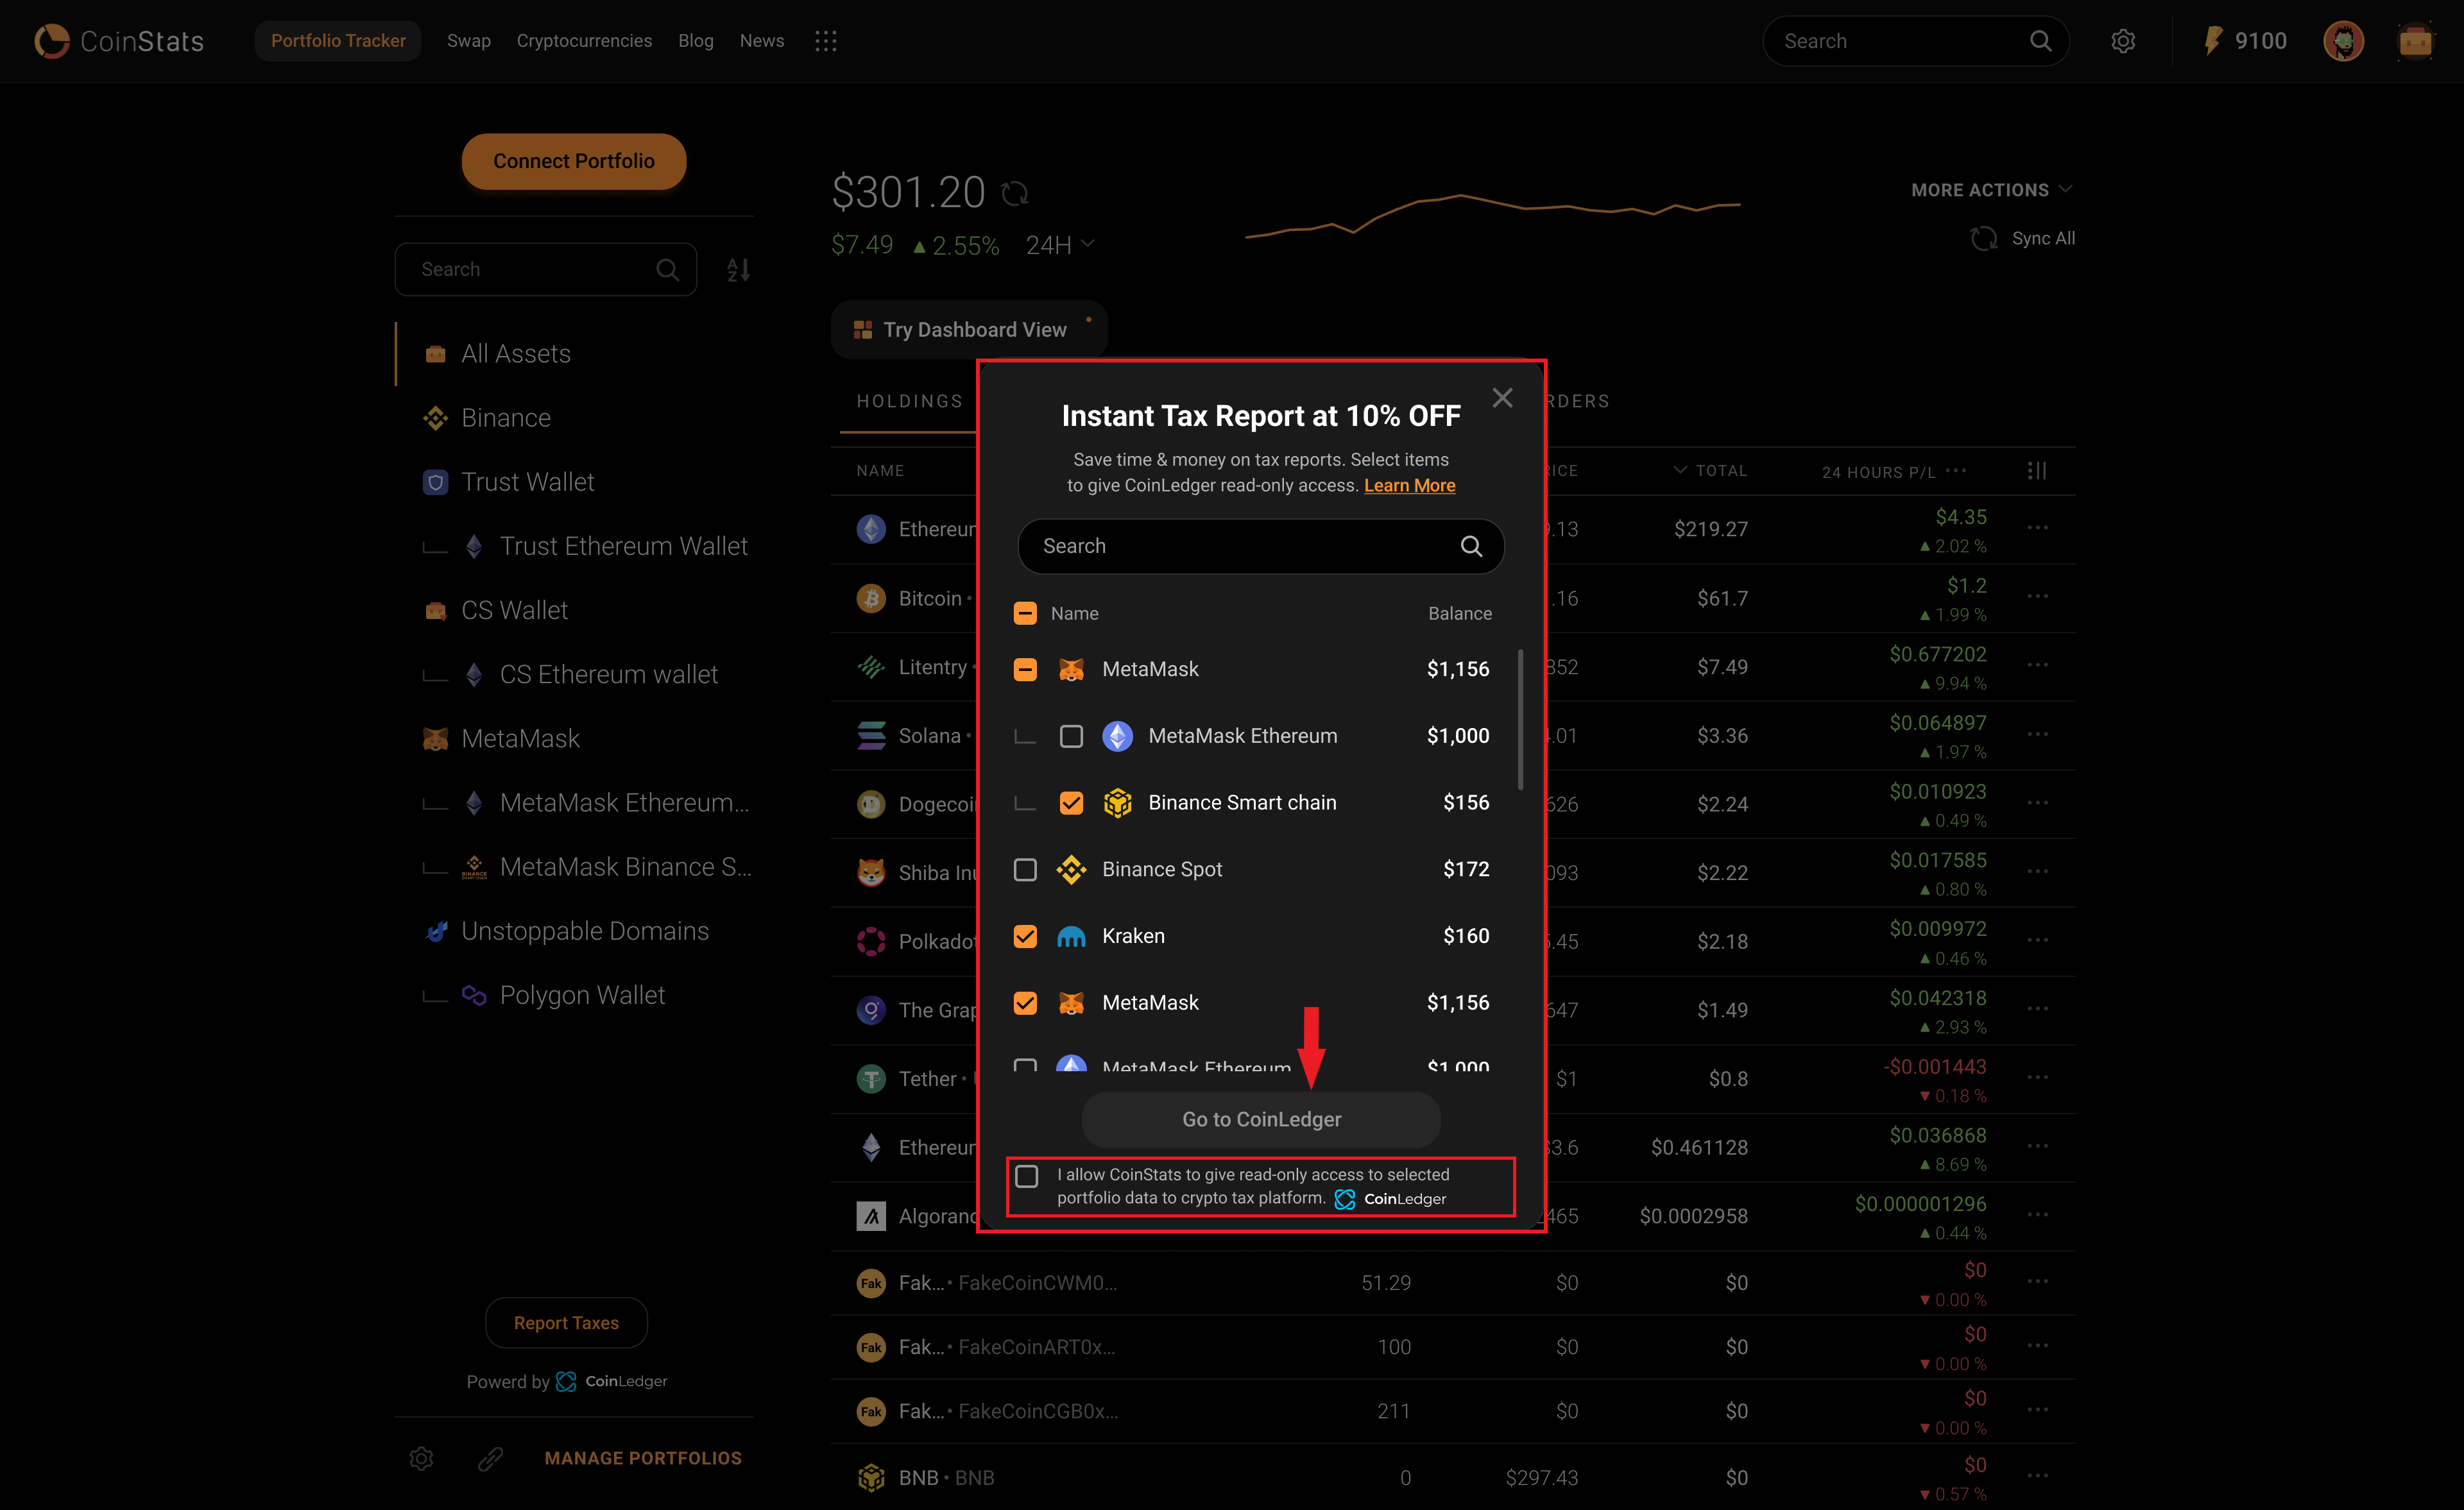Click the refresh icon beside $301.20
Image resolution: width=2464 pixels, height=1510 pixels.
[x=1015, y=193]
